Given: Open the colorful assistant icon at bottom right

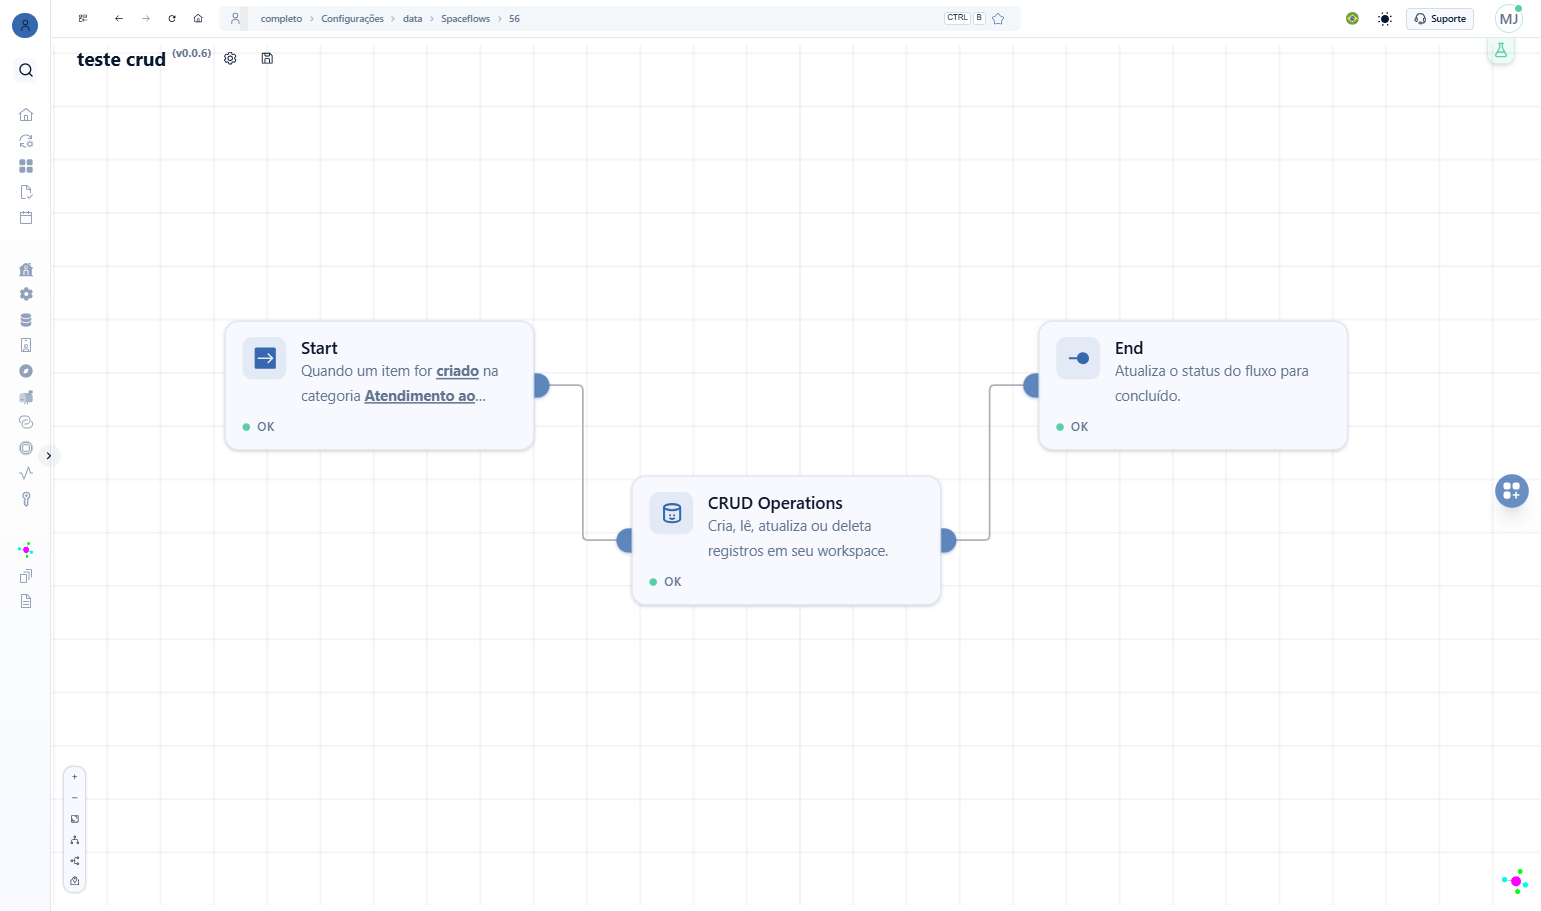Looking at the screenshot, I should (x=1515, y=881).
